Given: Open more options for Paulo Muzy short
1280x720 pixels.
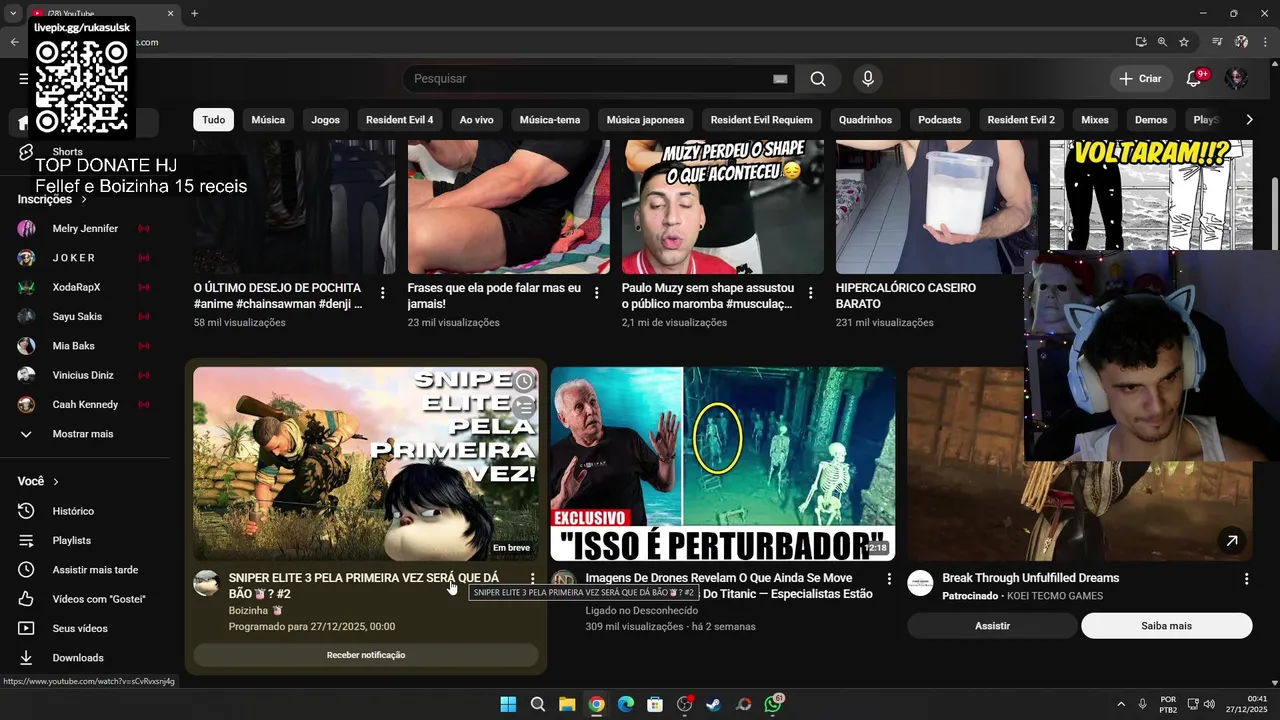Looking at the screenshot, I should [811, 293].
